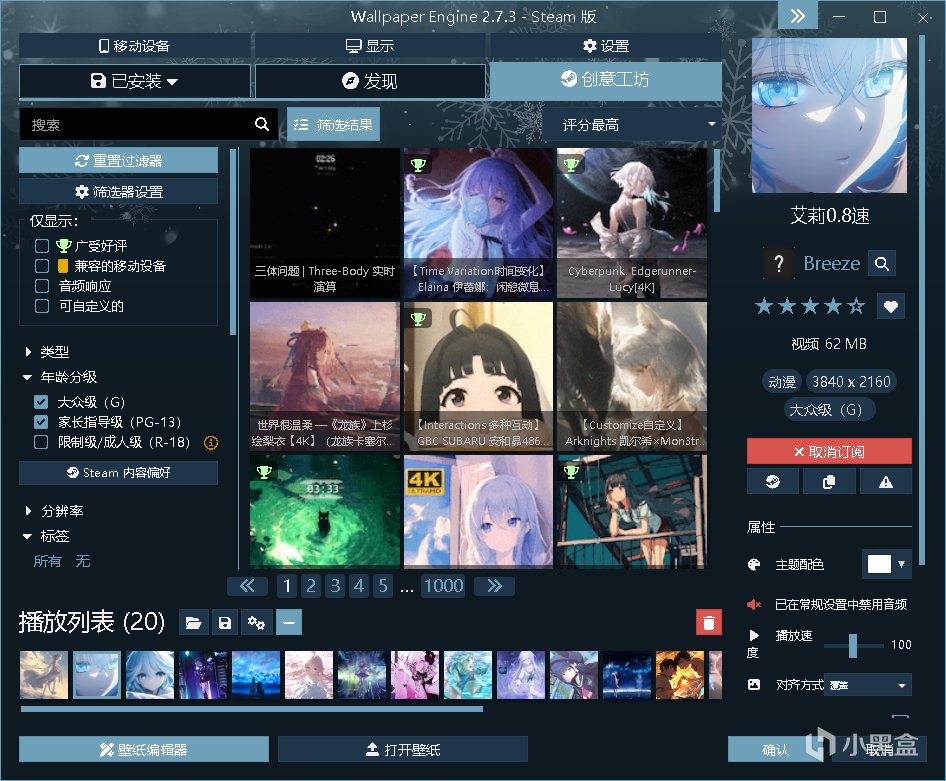The image size is (946, 781).
Task: Click the alignment image icon
Action: click(x=754, y=685)
